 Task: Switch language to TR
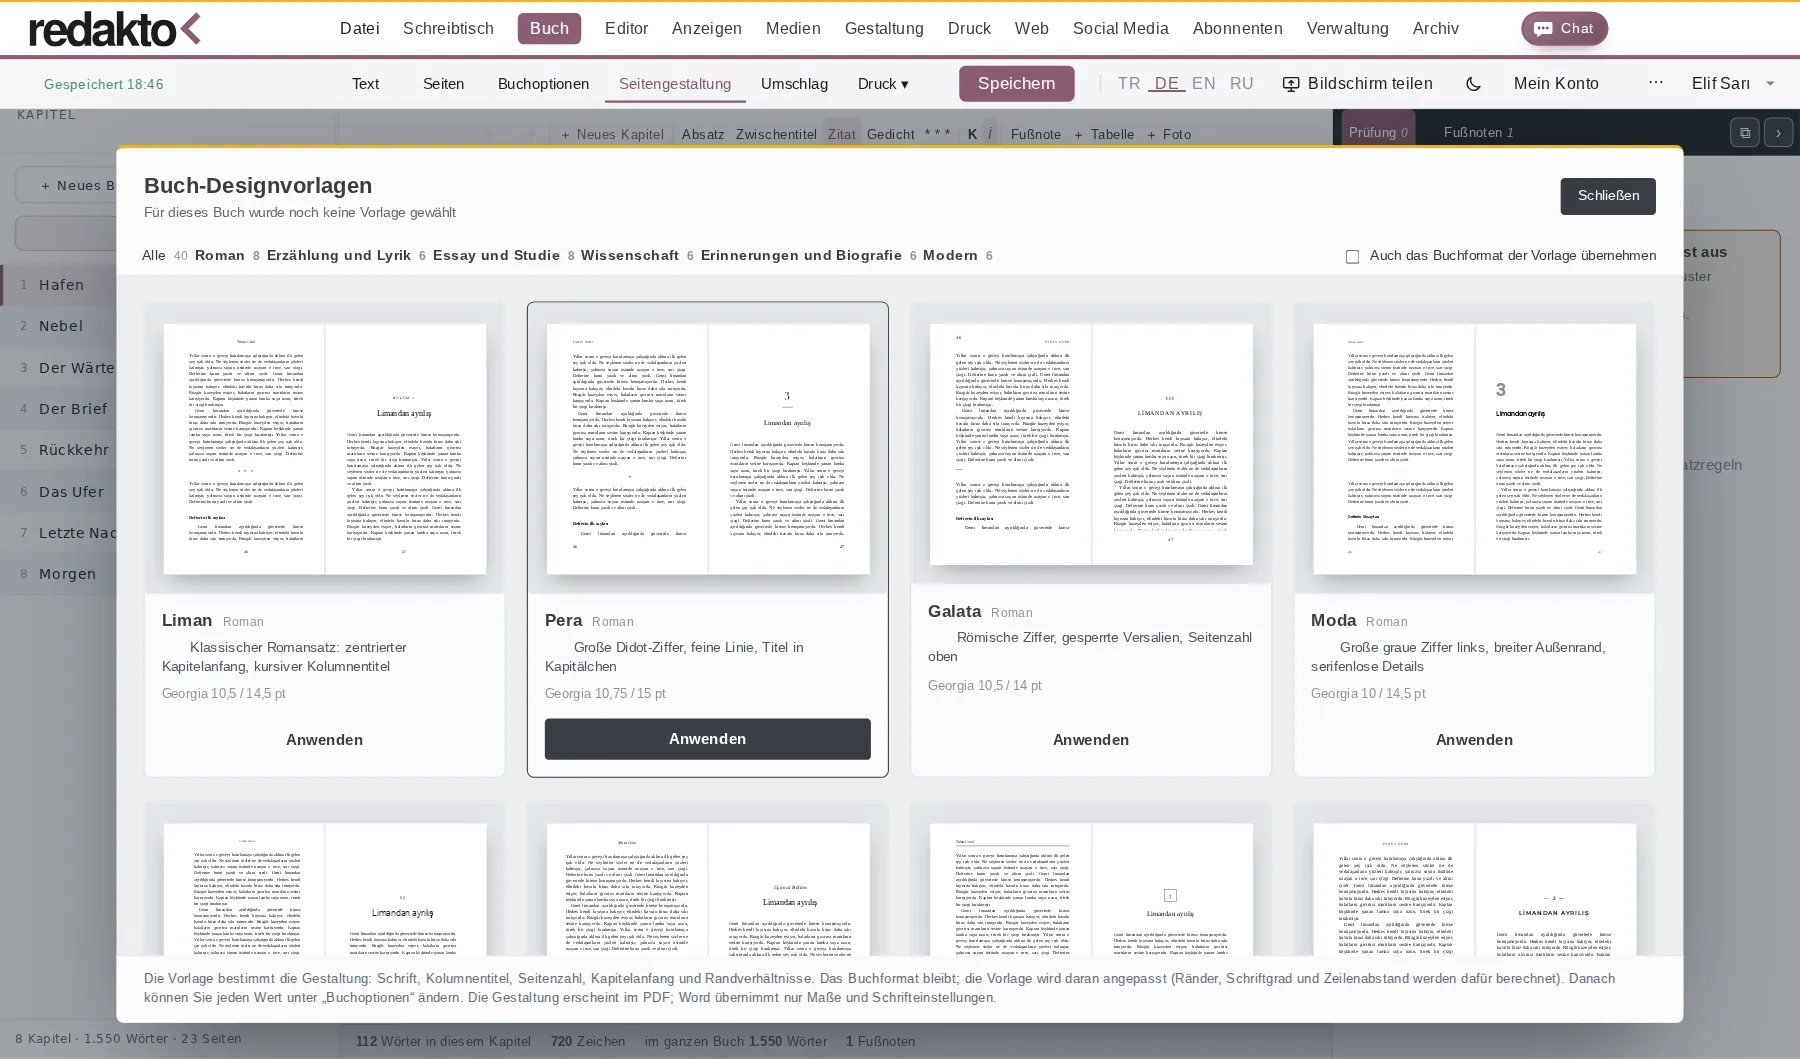[x=1129, y=84]
